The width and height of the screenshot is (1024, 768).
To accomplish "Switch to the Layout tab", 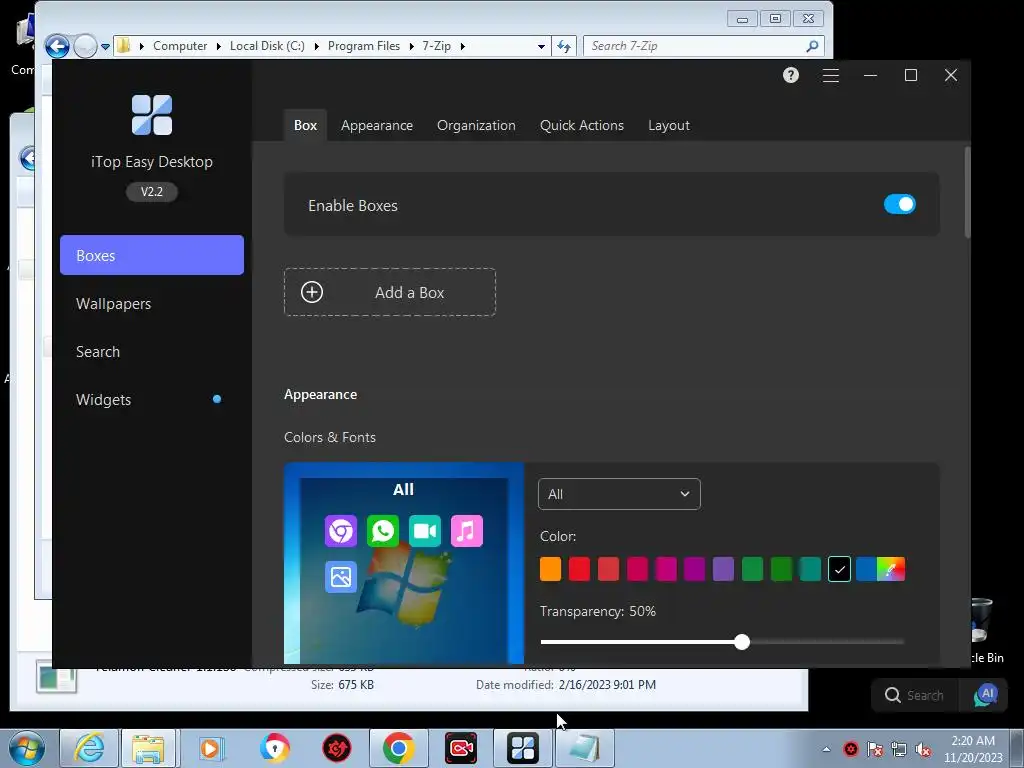I will (x=669, y=125).
